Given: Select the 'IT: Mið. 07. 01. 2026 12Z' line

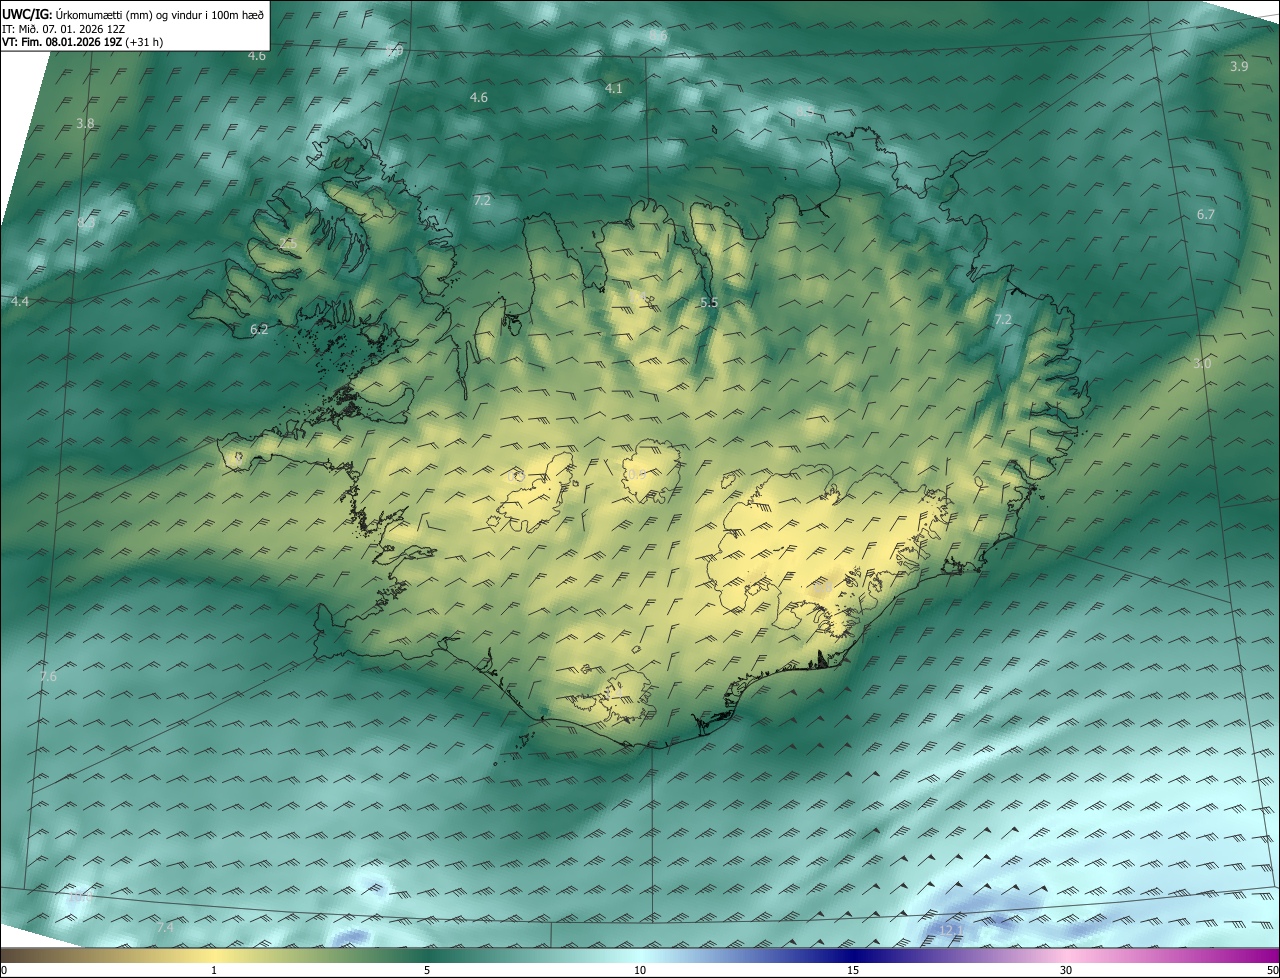Looking at the screenshot, I should point(63,29).
